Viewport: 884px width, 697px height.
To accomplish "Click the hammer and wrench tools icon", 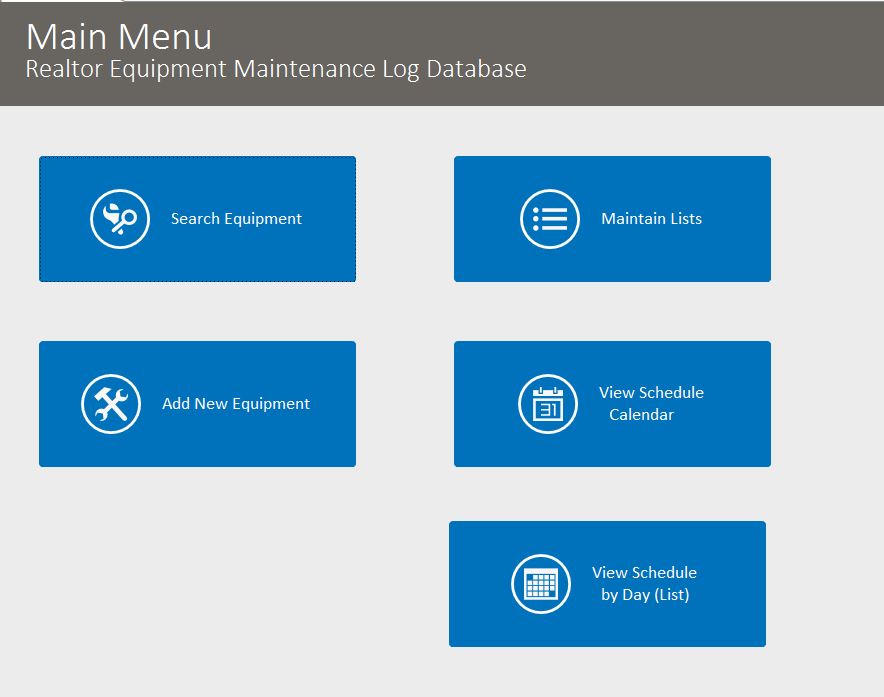I will (x=111, y=404).
